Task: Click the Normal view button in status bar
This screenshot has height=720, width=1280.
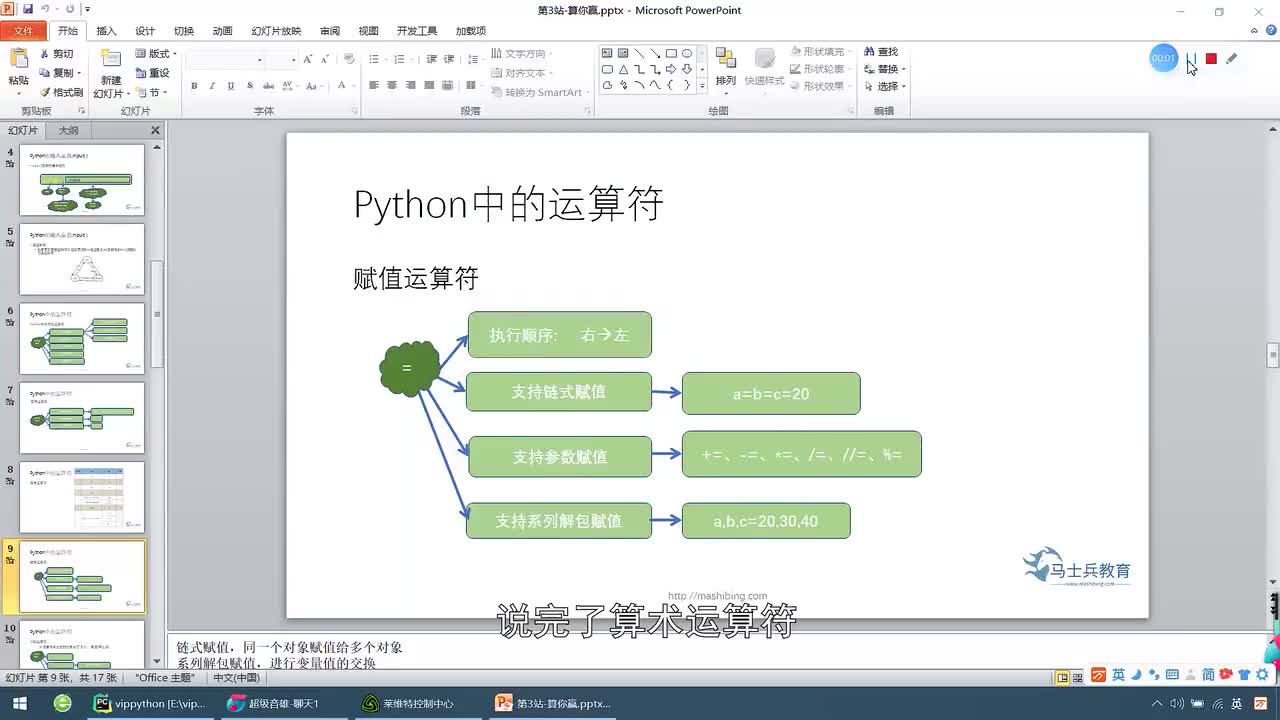Action: point(1062,677)
